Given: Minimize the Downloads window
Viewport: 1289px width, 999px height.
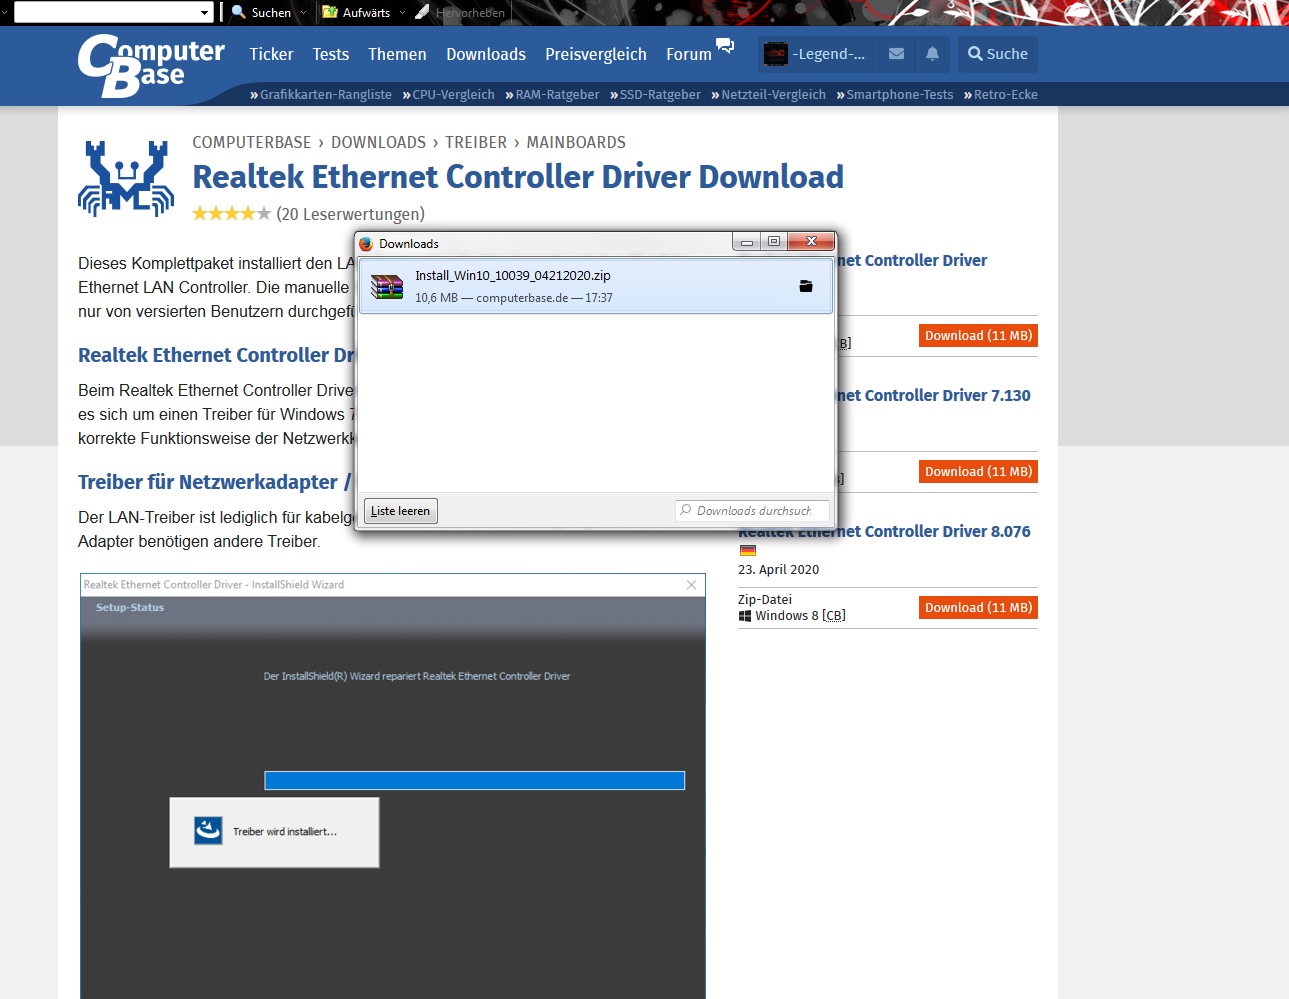Looking at the screenshot, I should click(747, 242).
